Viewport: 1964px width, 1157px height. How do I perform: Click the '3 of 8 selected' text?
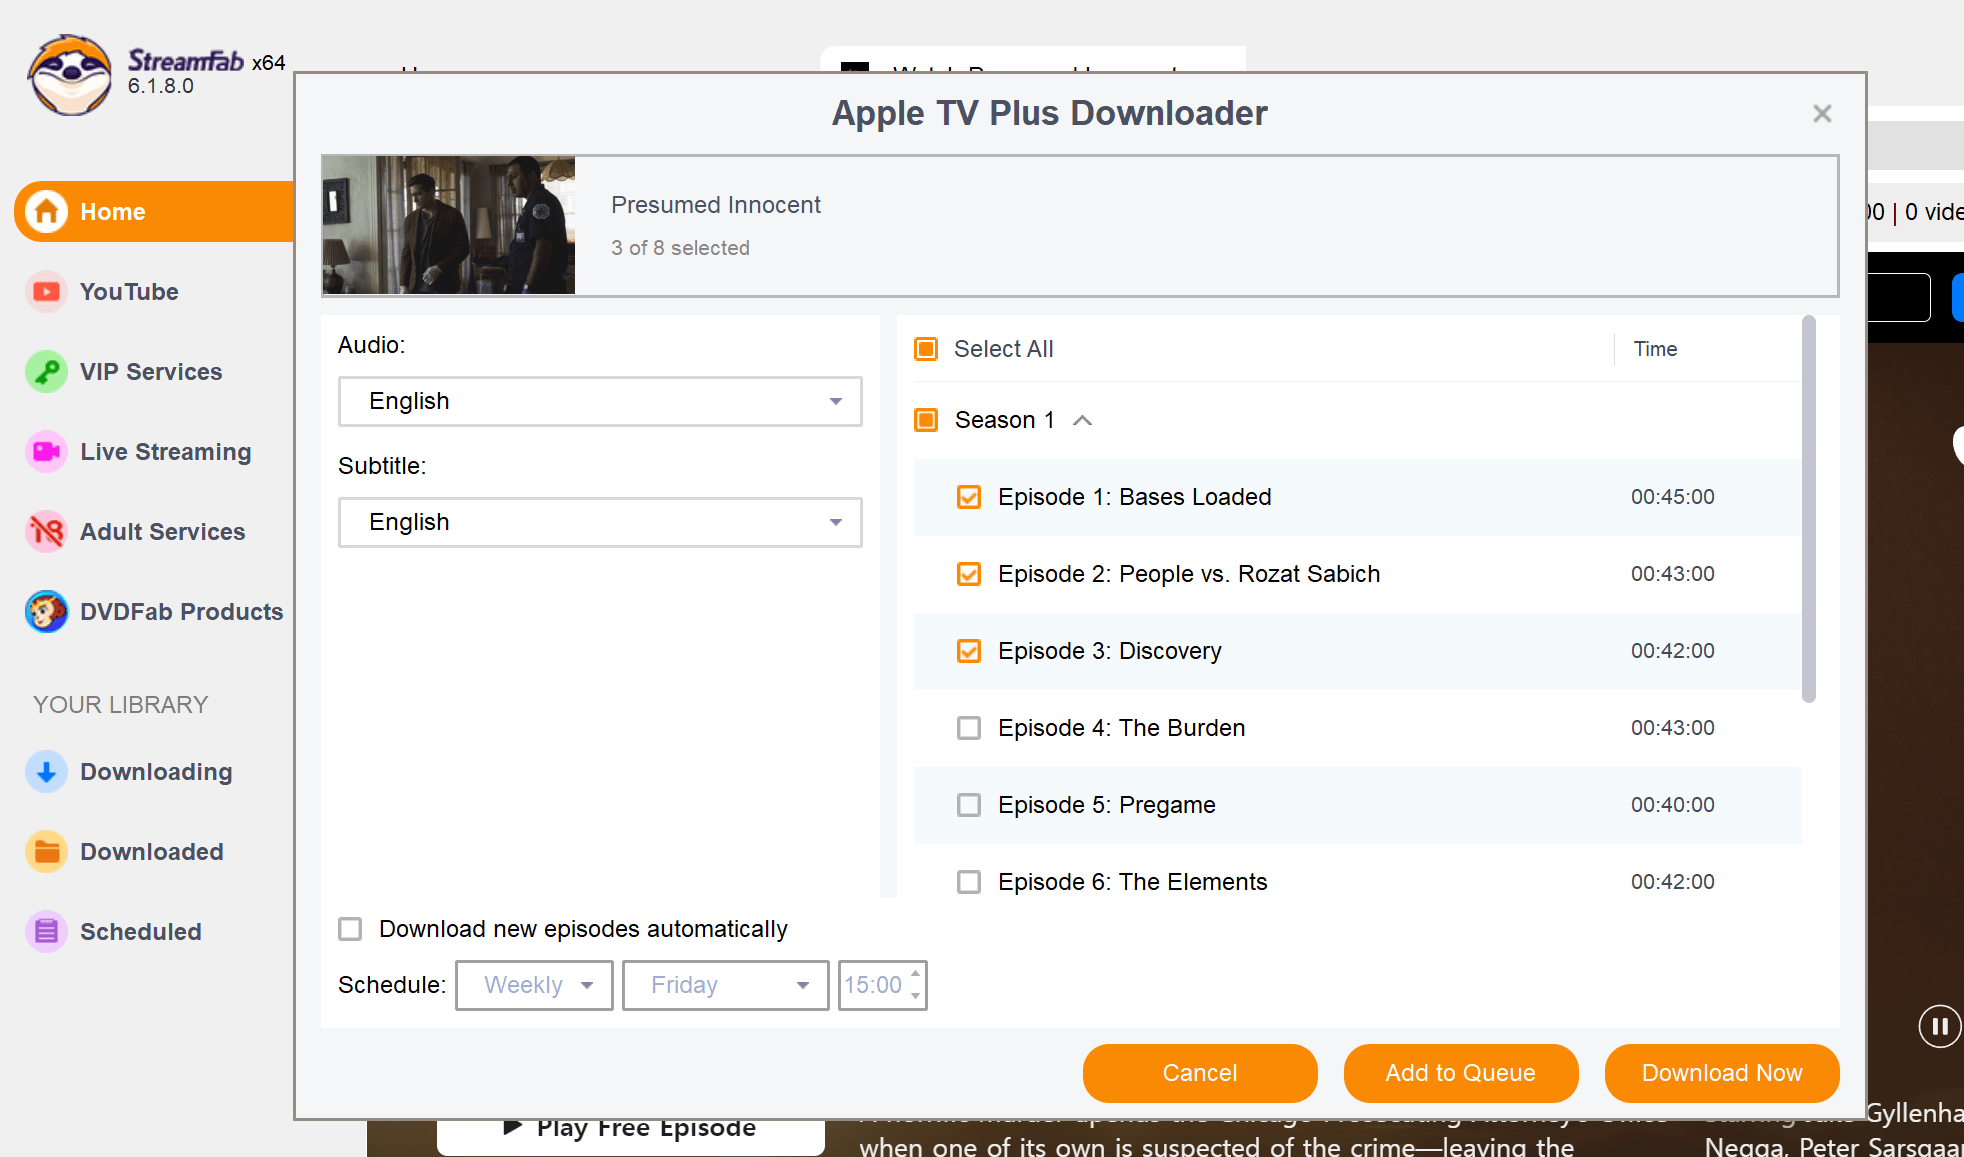tap(680, 248)
